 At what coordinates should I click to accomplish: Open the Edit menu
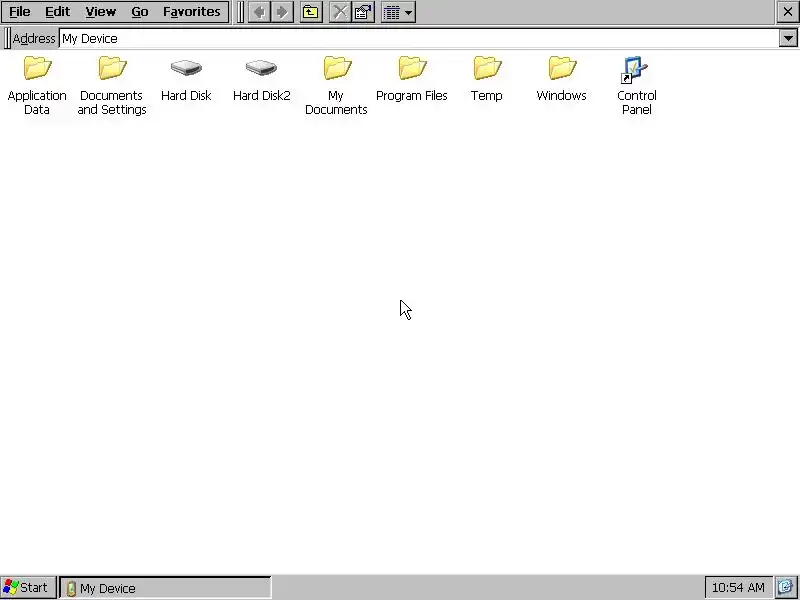[x=57, y=12]
